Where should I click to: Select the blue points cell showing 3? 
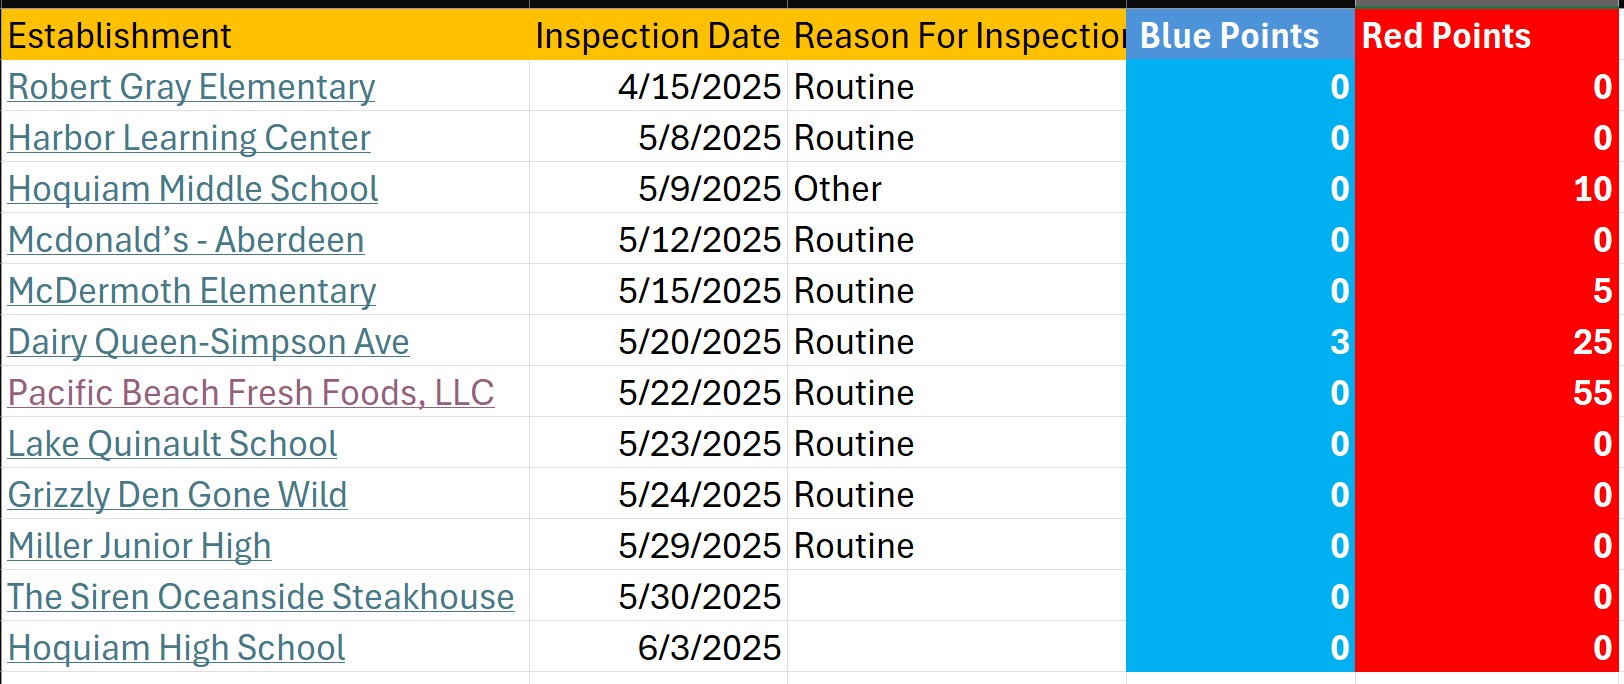[x=1240, y=342]
